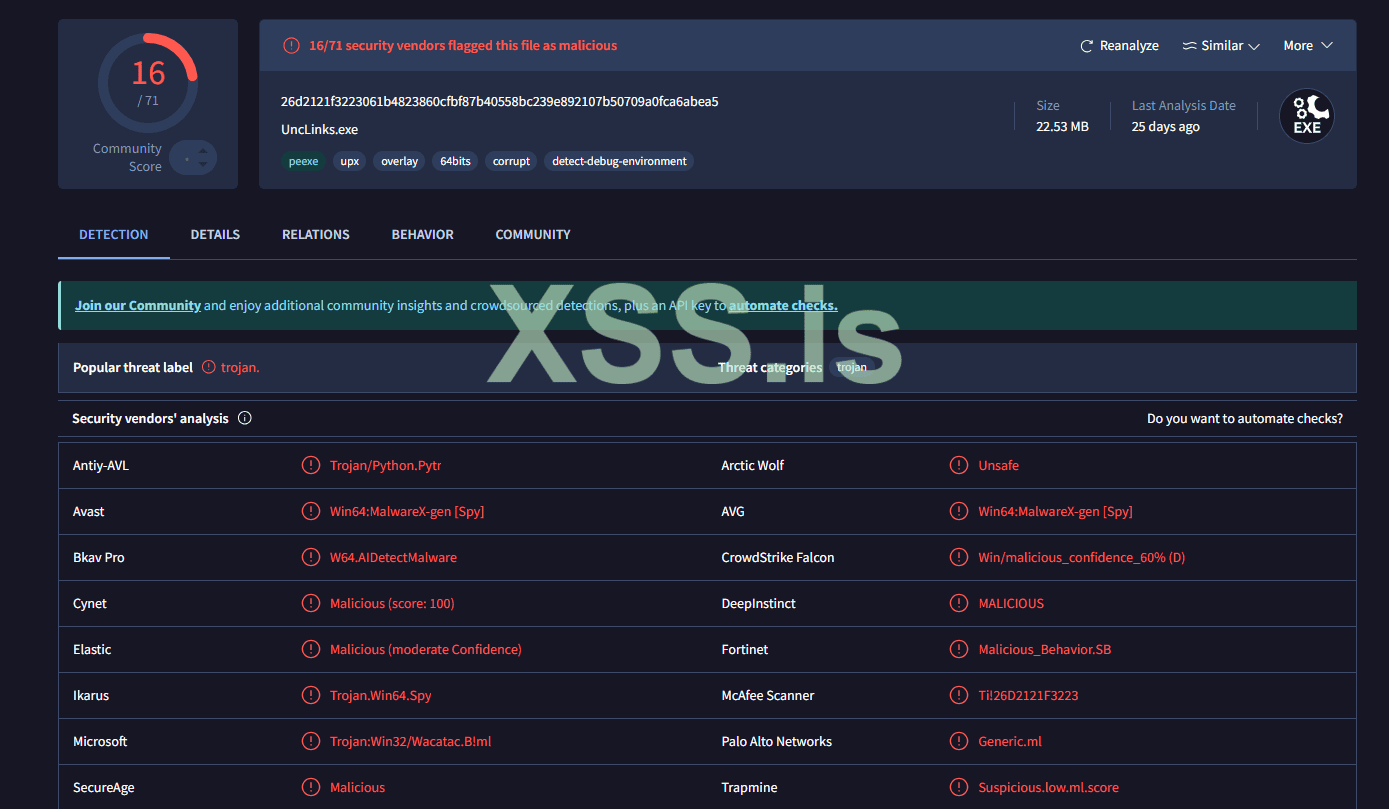Click the EXE file type icon

click(x=1306, y=117)
